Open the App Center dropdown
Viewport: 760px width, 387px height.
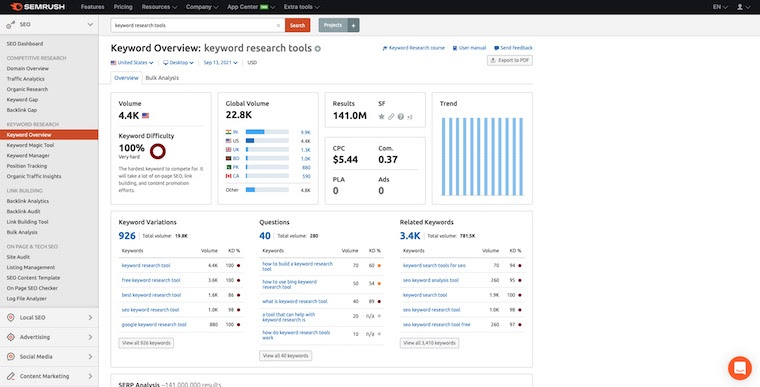[x=251, y=7]
